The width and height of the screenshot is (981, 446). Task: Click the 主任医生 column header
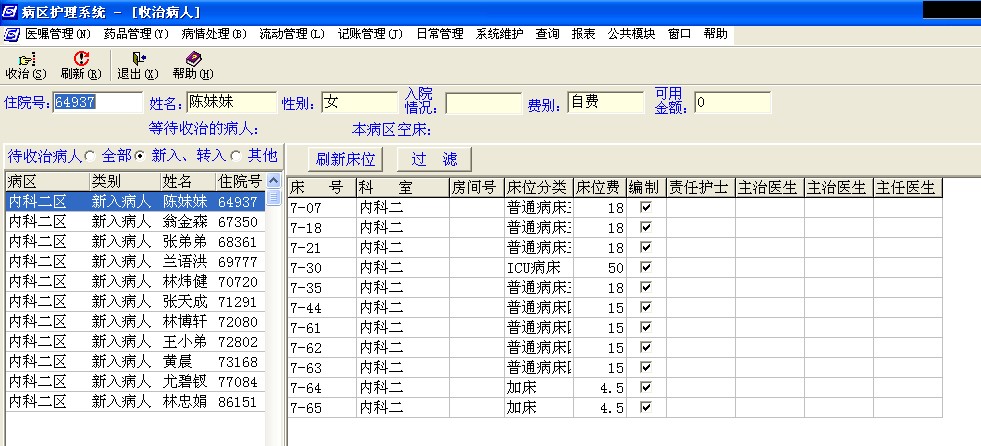point(908,187)
